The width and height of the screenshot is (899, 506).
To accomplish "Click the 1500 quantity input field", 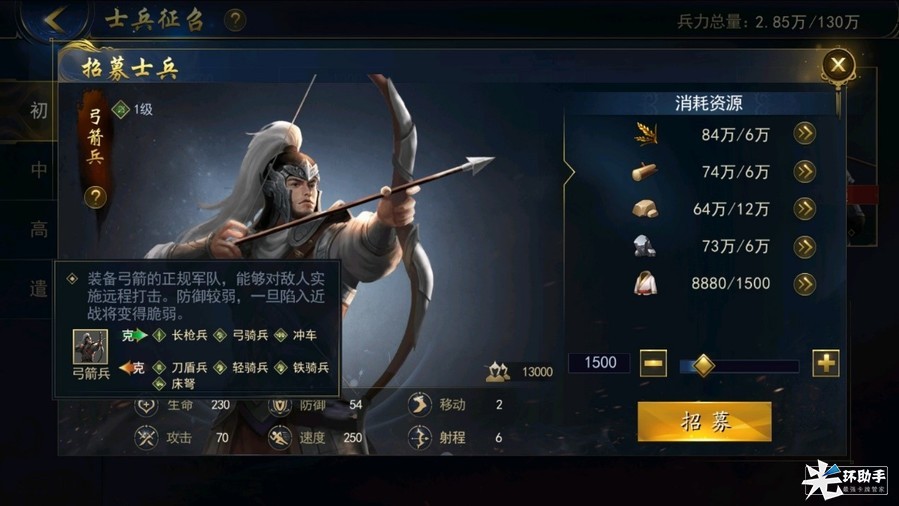I will click(x=599, y=363).
